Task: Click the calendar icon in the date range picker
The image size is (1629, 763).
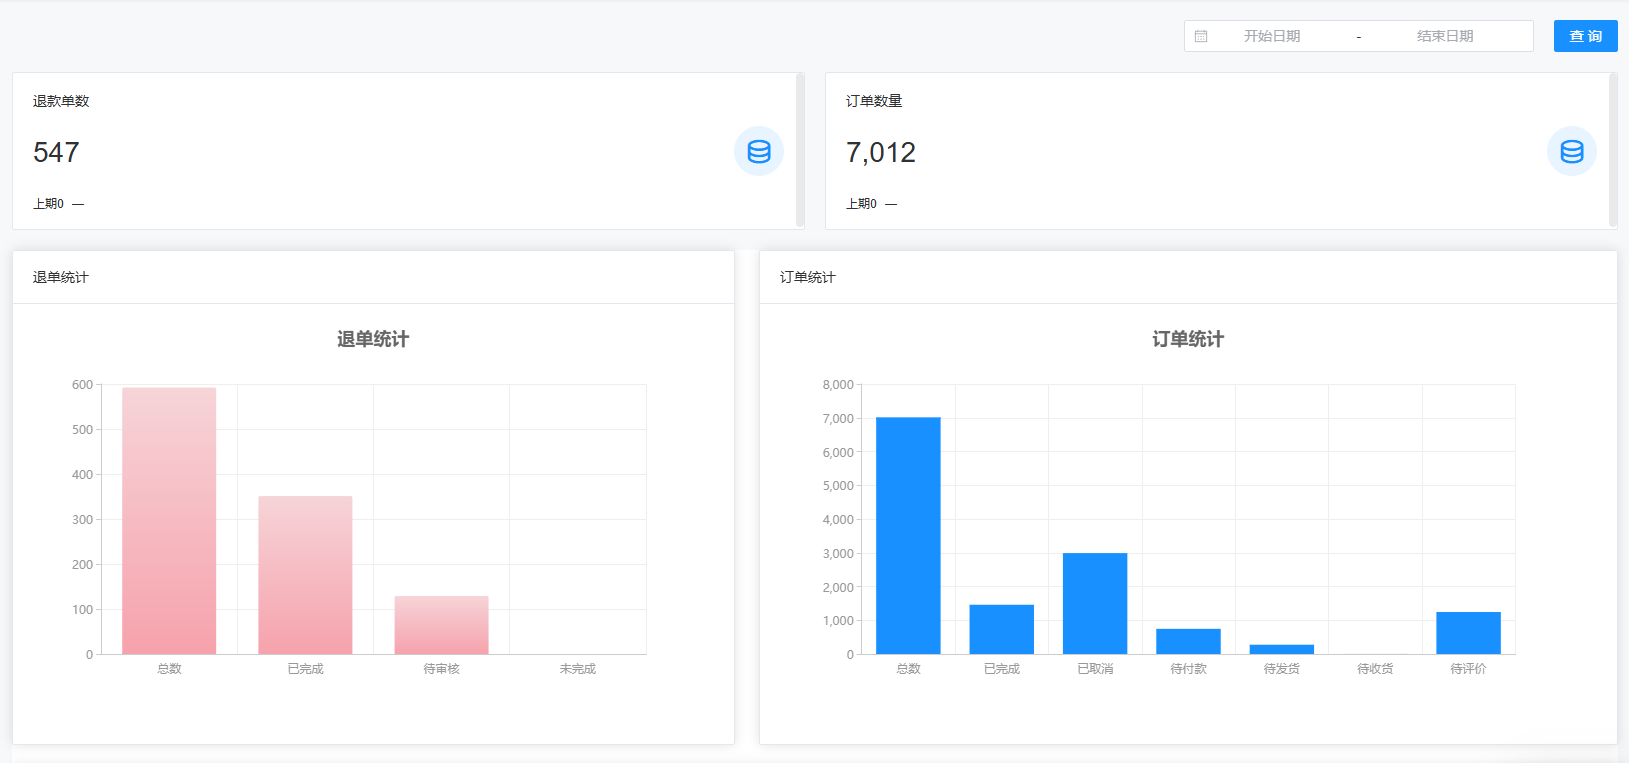Action: [x=1201, y=36]
